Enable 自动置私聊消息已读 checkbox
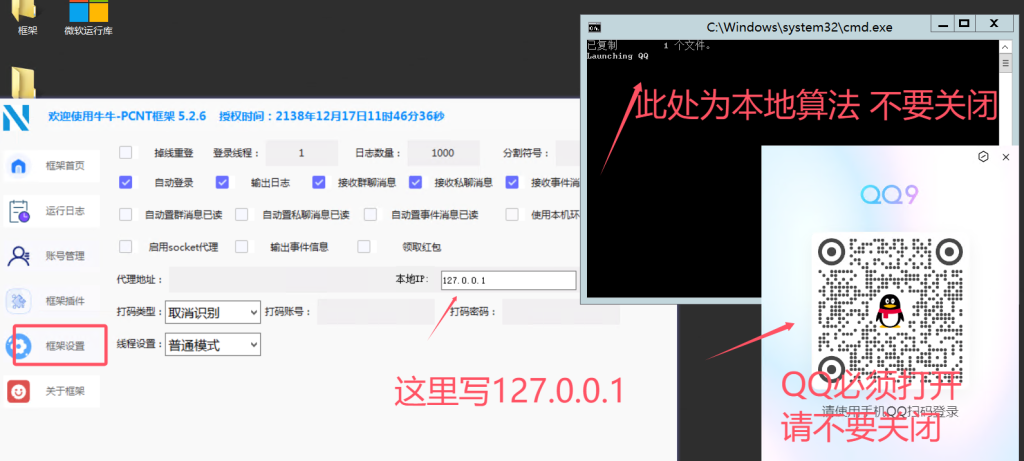 pyautogui.click(x=242, y=214)
